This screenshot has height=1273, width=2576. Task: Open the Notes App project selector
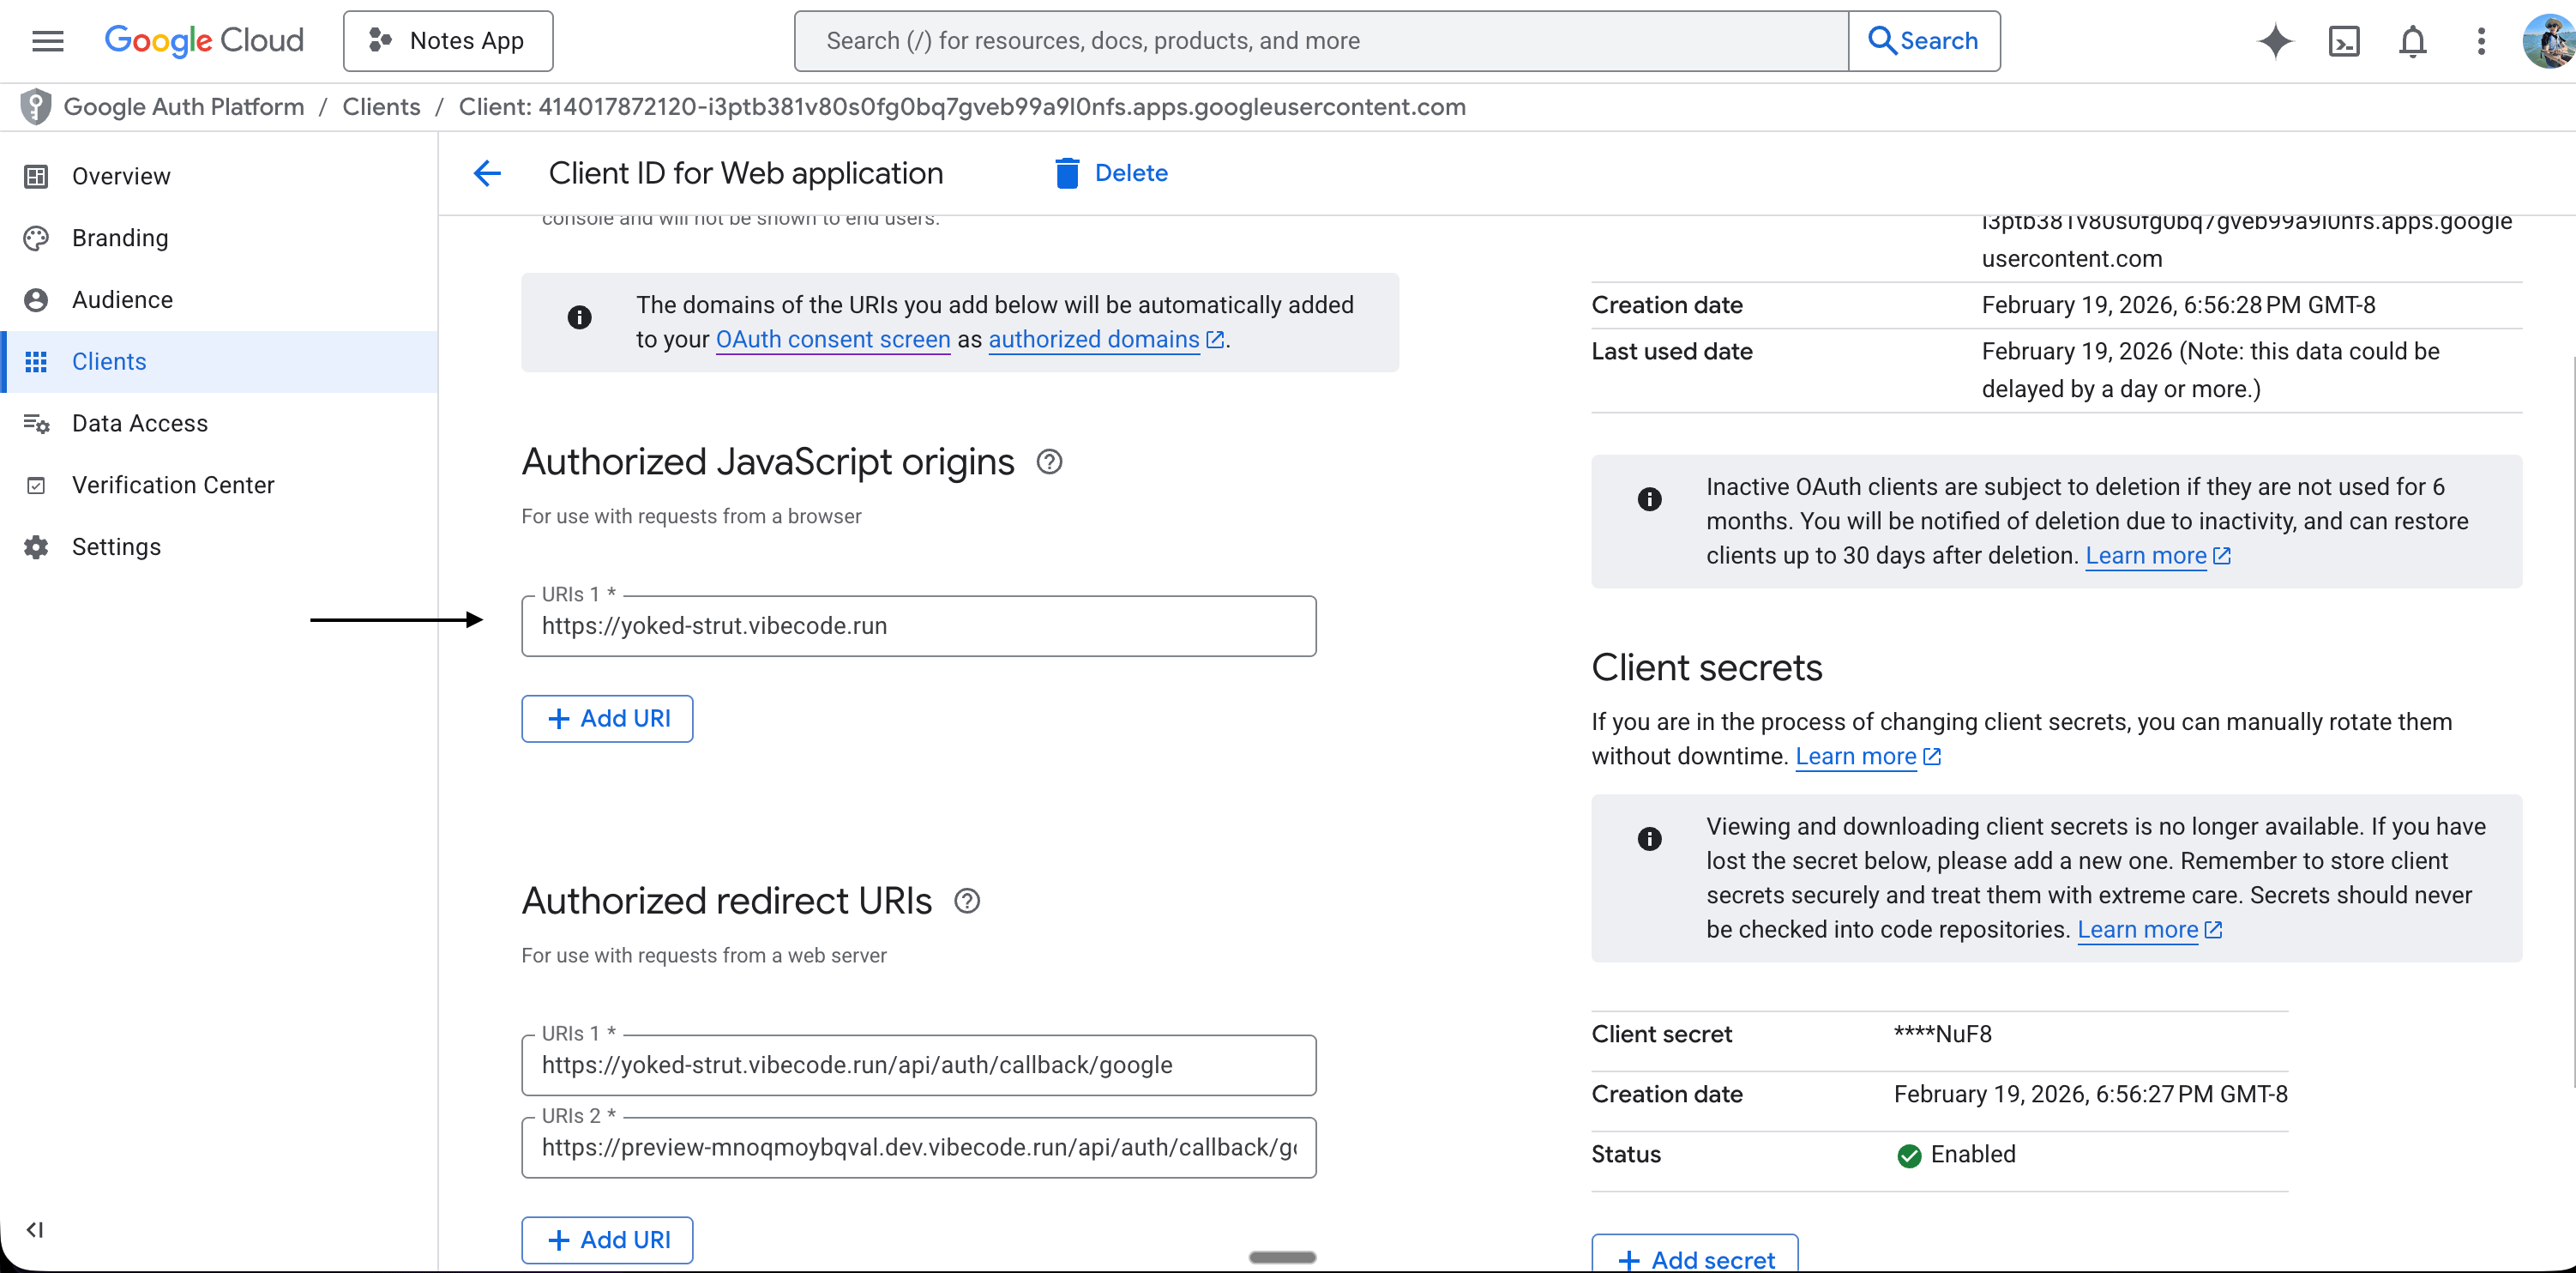pyautogui.click(x=448, y=41)
